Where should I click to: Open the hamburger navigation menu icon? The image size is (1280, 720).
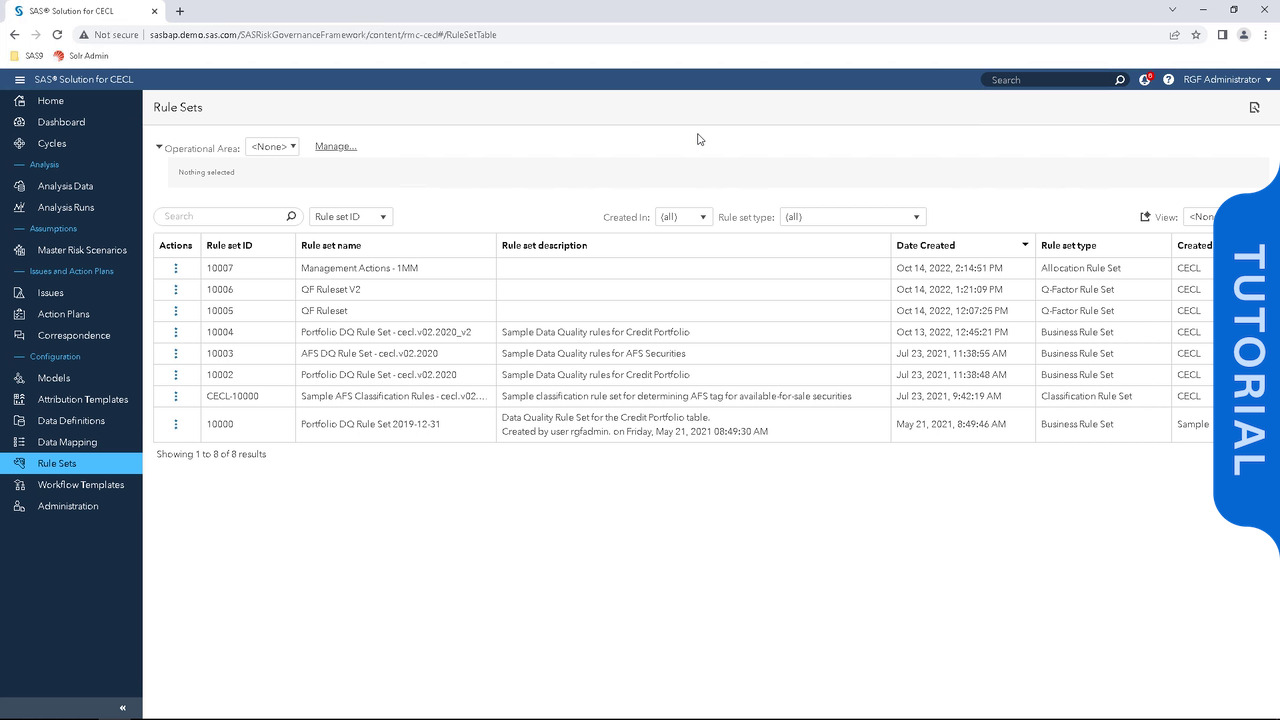[x=19, y=80]
